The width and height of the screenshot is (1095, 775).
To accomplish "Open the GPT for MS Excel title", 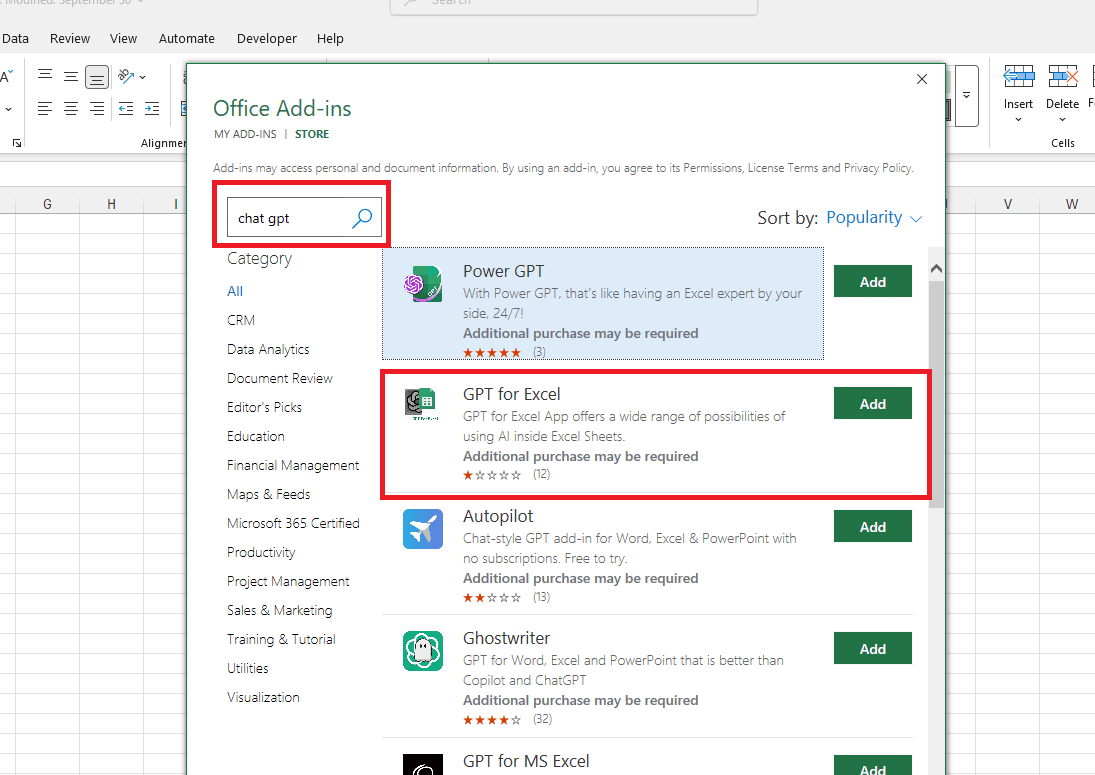I will [x=526, y=761].
